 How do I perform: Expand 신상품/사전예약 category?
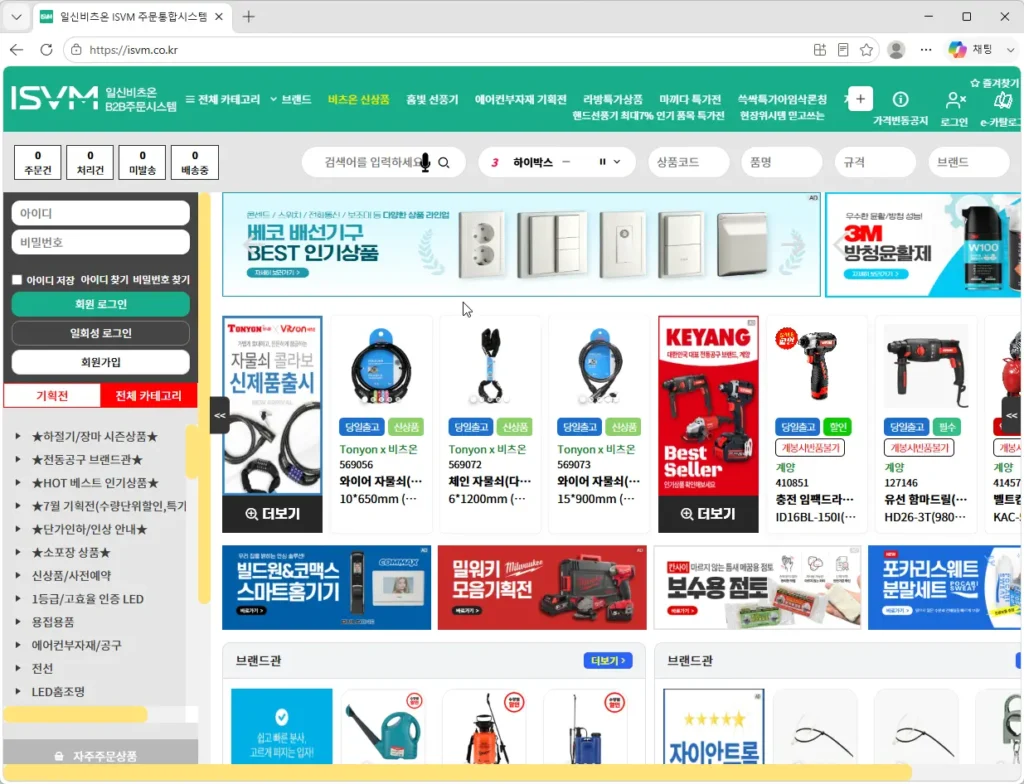tap(18, 576)
